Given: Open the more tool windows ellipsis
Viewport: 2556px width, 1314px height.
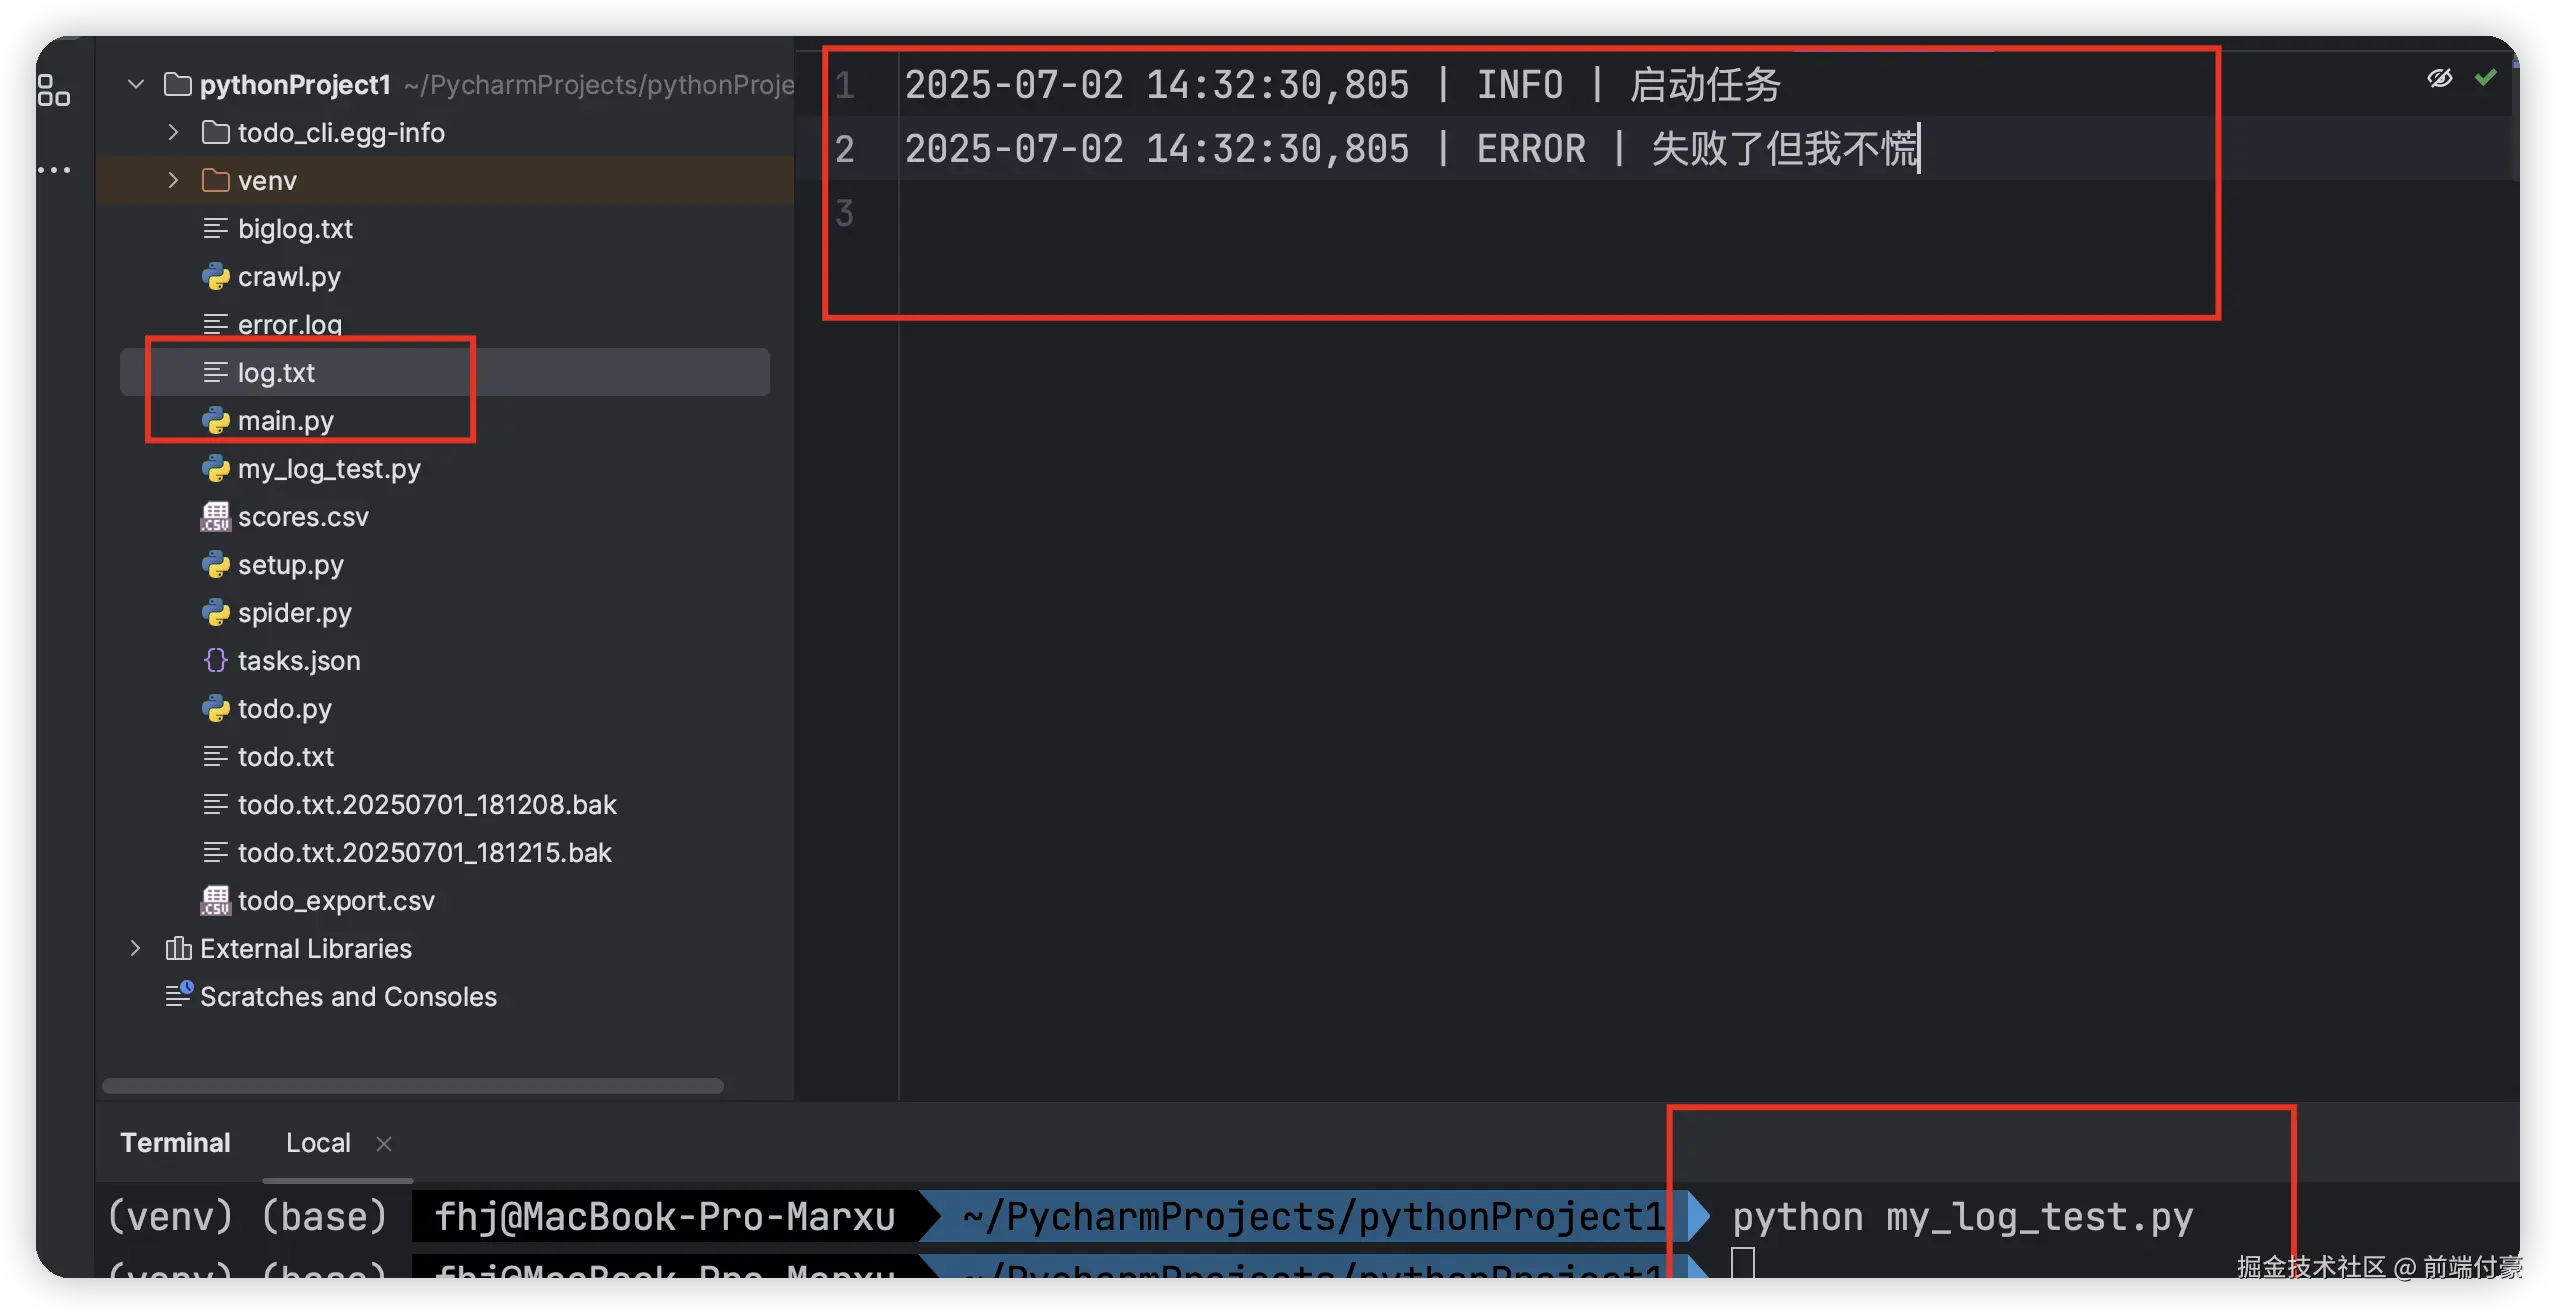Looking at the screenshot, I should coord(54,170).
